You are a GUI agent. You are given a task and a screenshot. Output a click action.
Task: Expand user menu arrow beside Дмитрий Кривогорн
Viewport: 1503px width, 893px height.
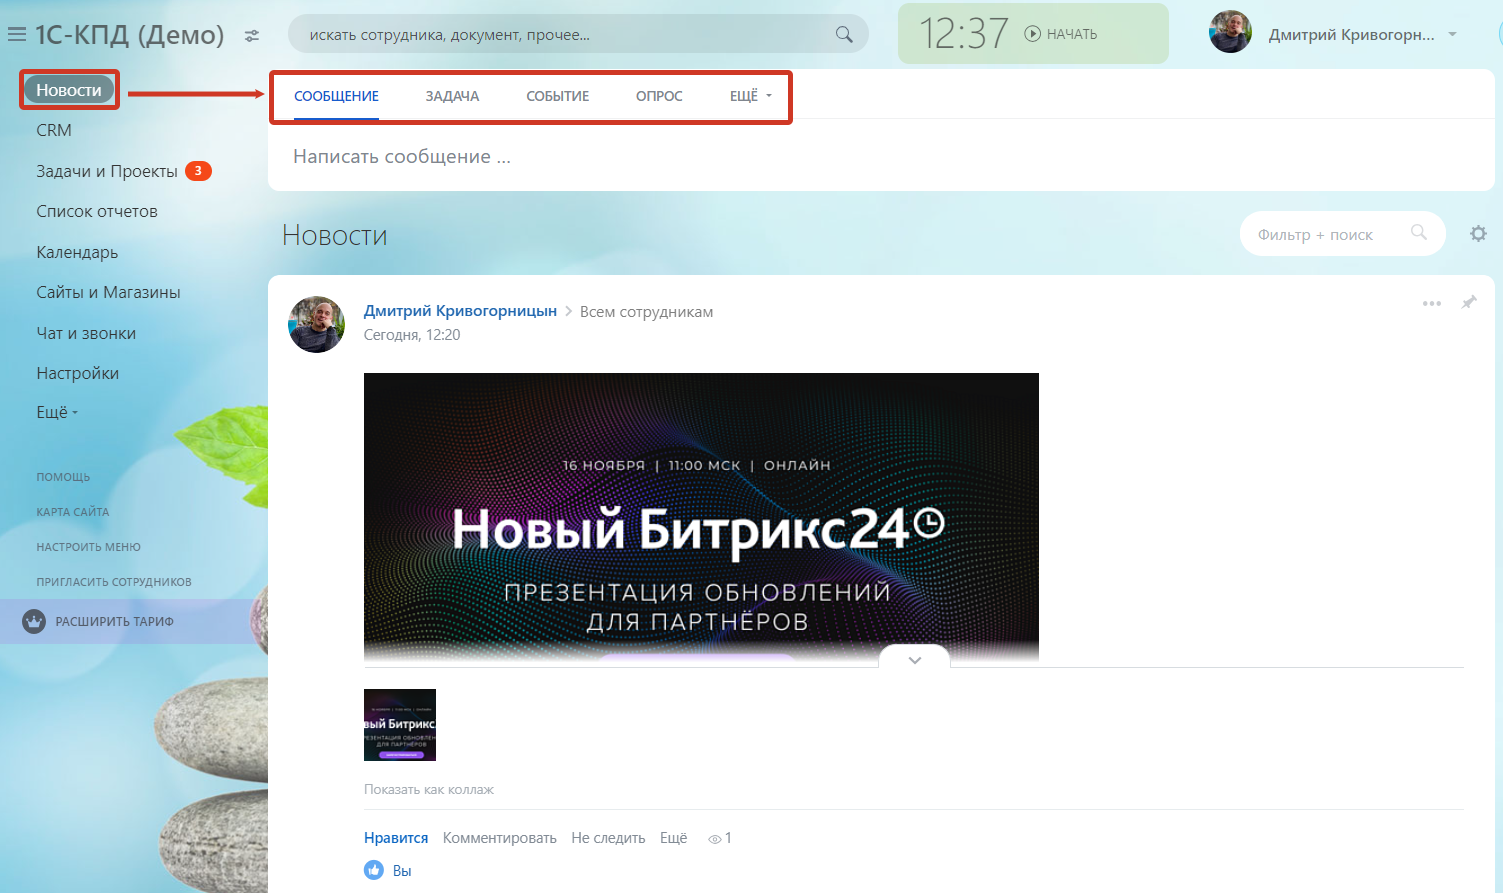coord(1452,34)
